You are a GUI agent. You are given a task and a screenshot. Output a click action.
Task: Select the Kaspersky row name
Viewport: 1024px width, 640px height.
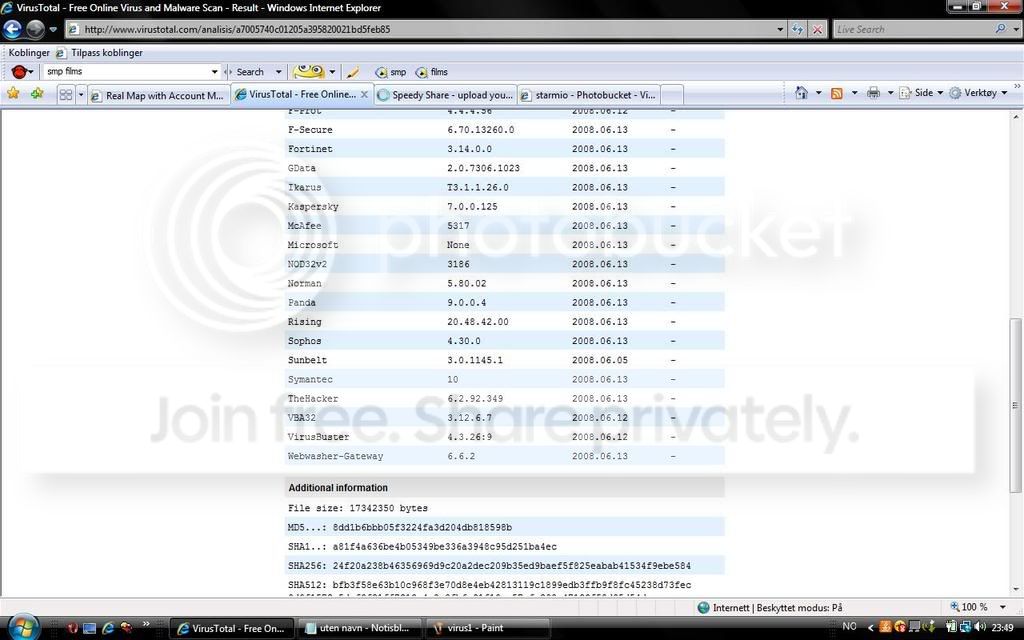[x=313, y=206]
